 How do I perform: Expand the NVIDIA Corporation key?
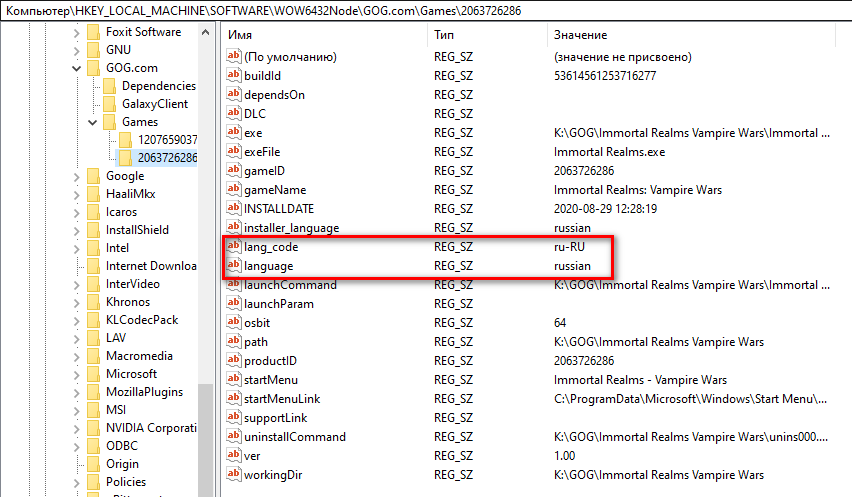tap(77, 428)
